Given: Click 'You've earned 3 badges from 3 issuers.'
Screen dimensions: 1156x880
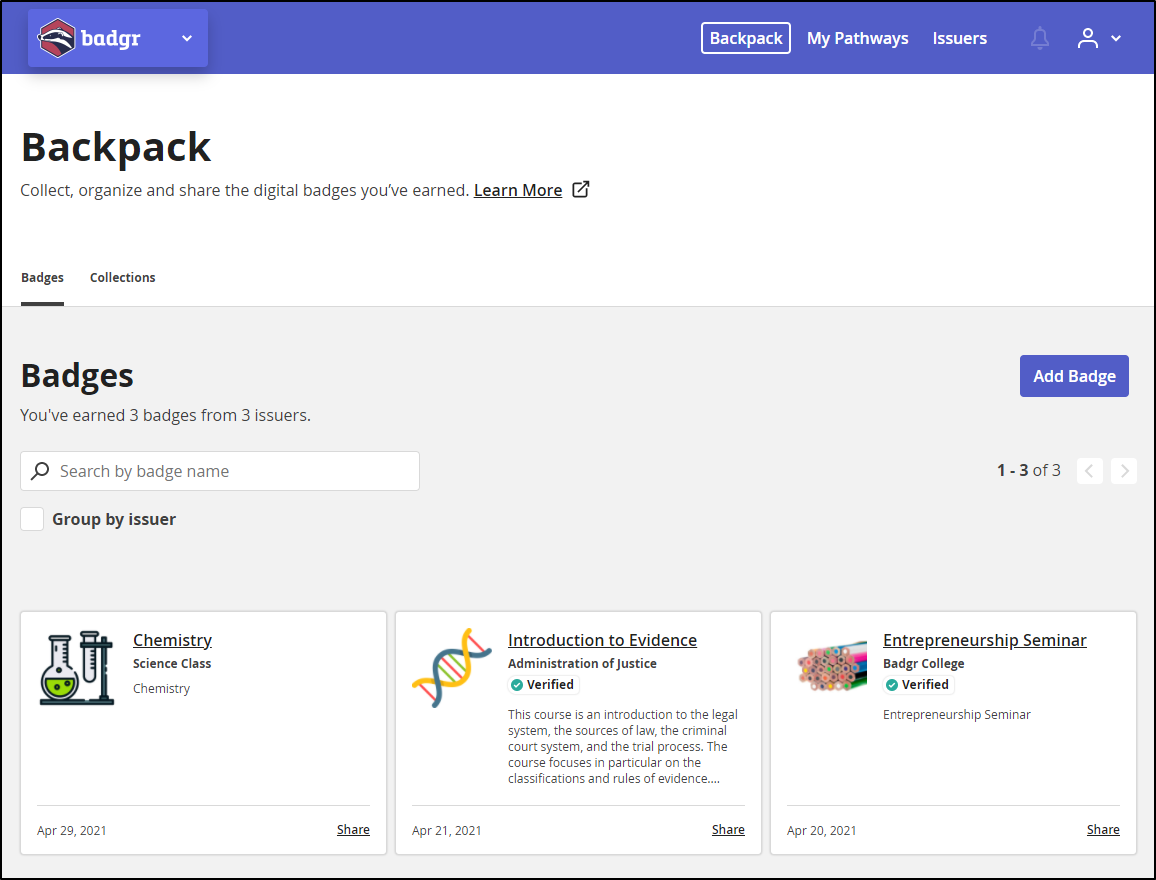Looking at the screenshot, I should coord(165,416).
